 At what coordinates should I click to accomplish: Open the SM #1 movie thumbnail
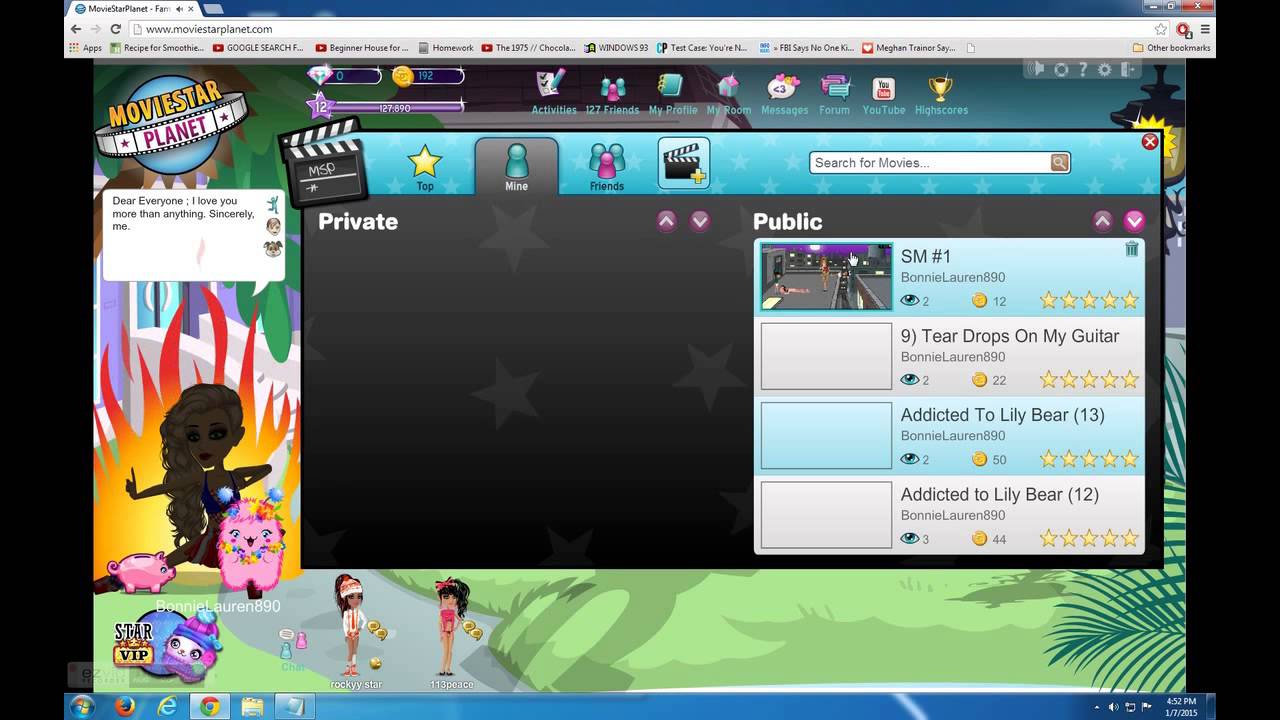[826, 276]
